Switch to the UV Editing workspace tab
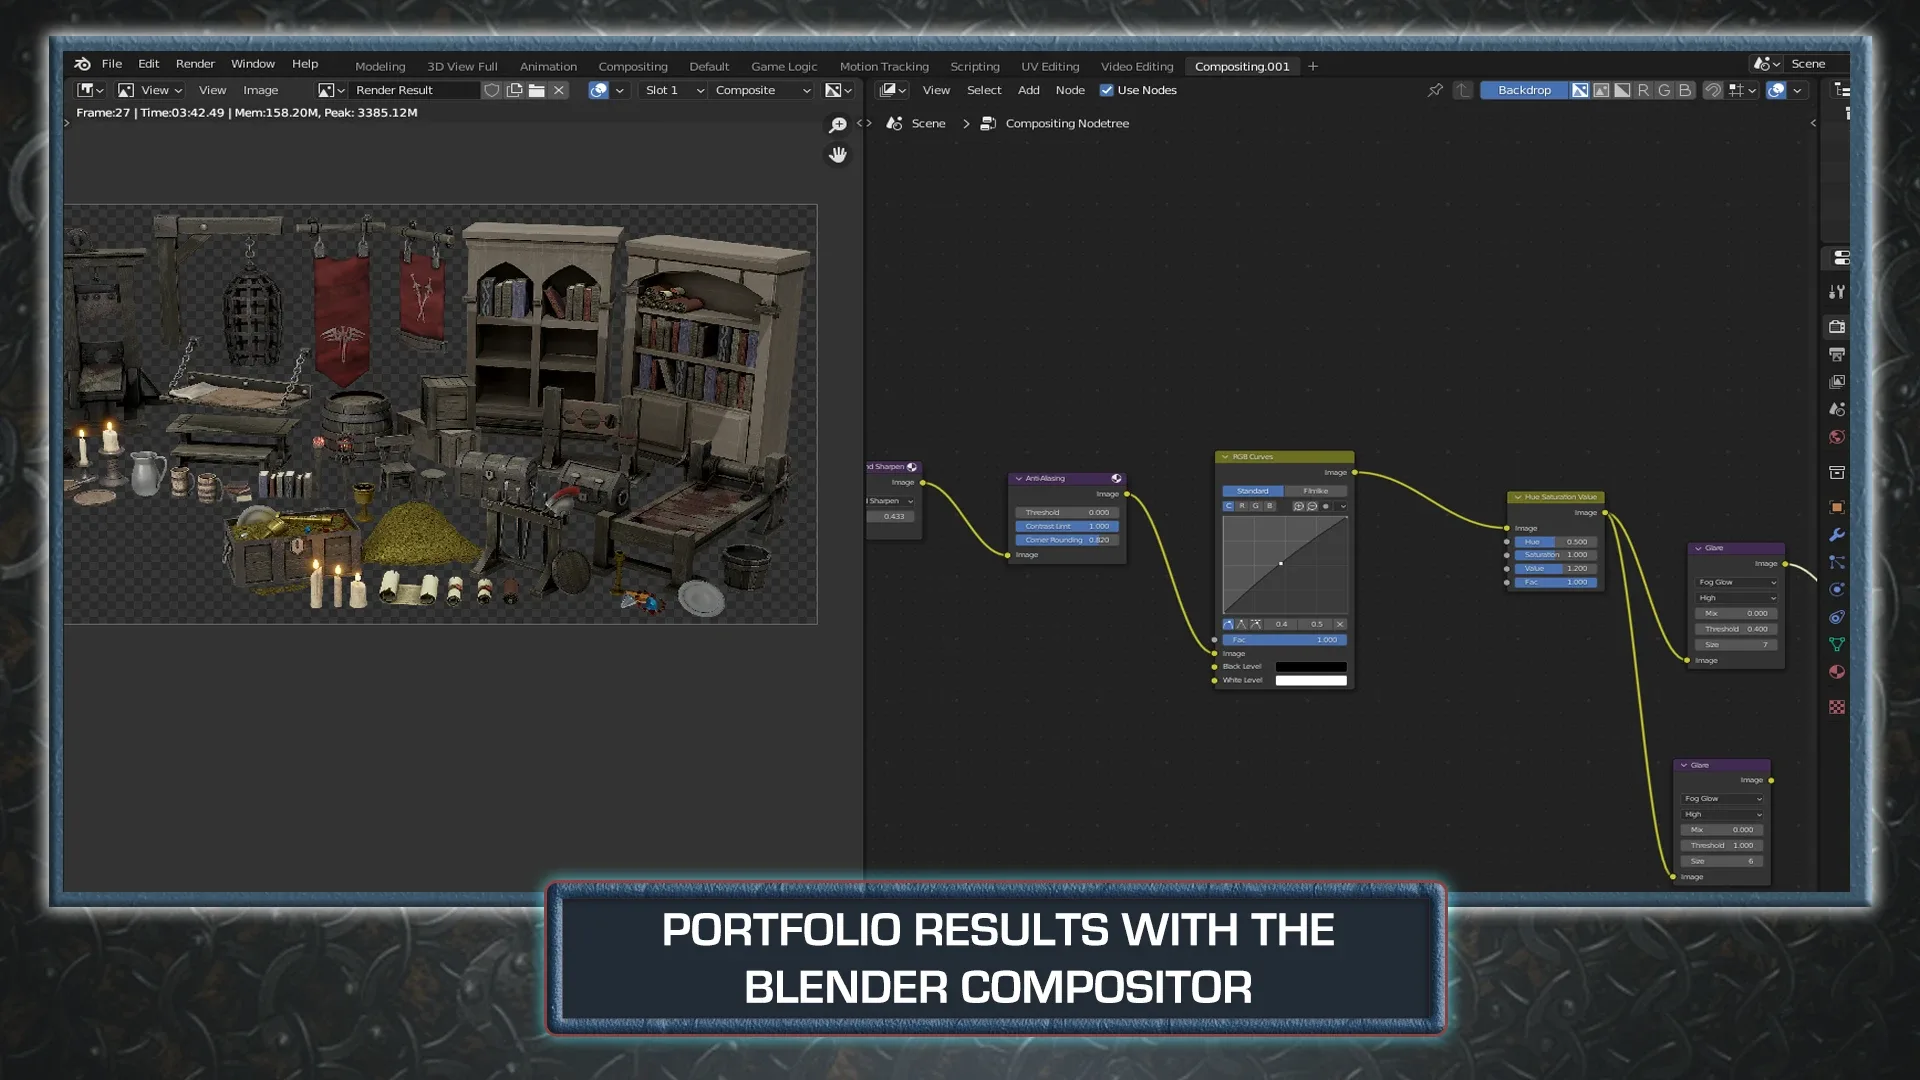Viewport: 1920px width, 1080px height. click(1049, 66)
